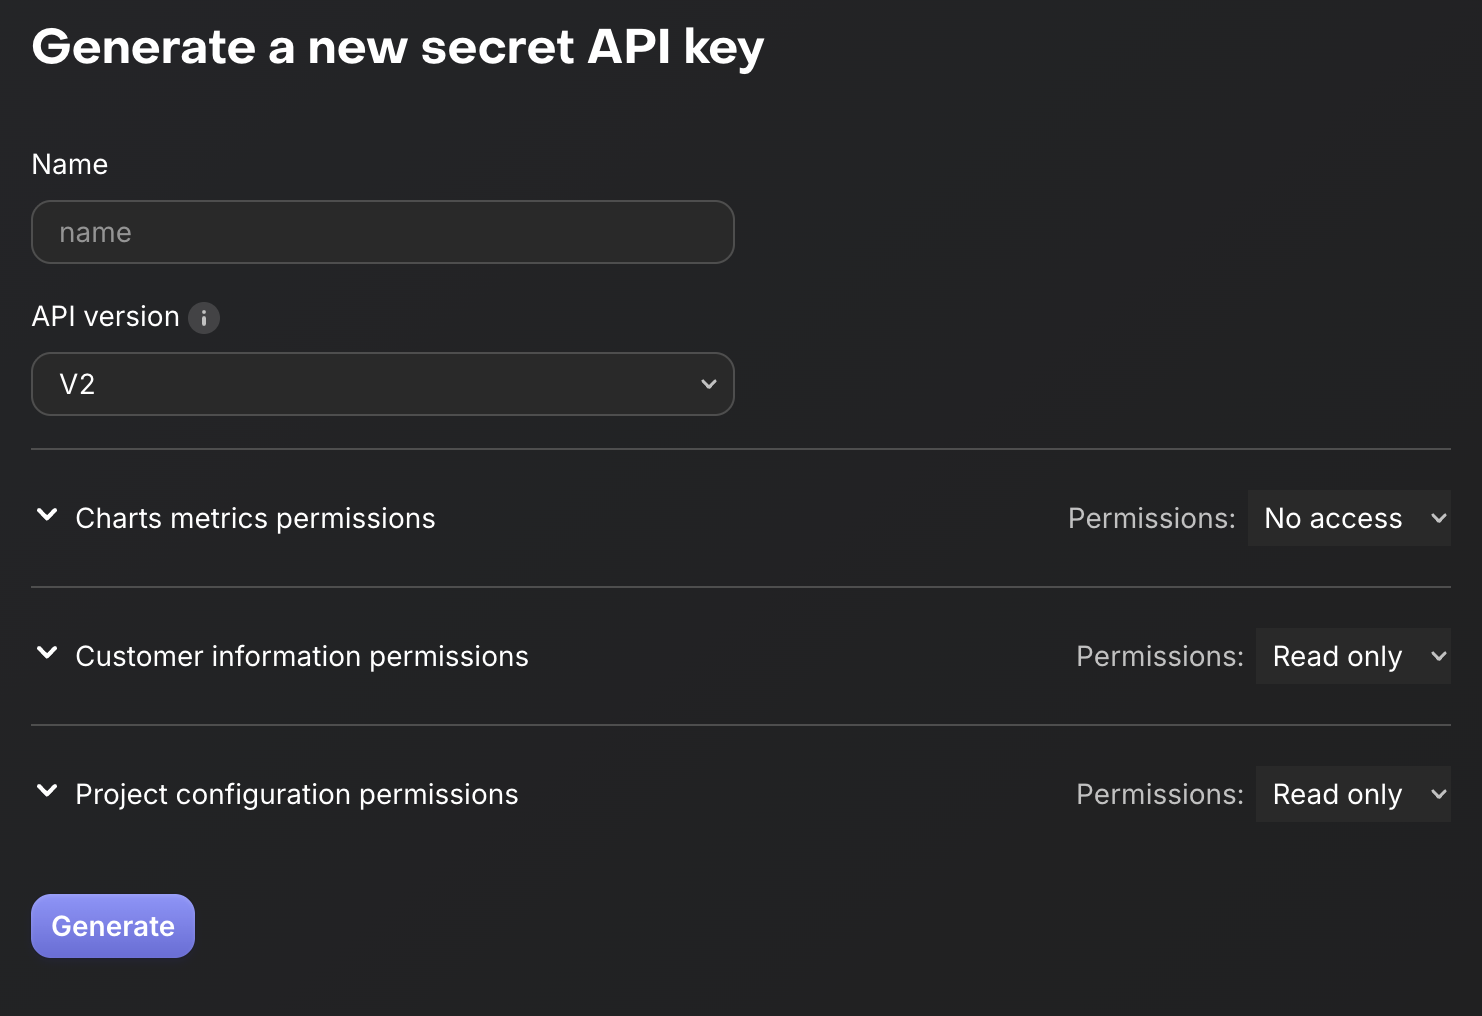Open the API version dropdown showing V2
Image resolution: width=1482 pixels, height=1016 pixels.
pos(383,384)
